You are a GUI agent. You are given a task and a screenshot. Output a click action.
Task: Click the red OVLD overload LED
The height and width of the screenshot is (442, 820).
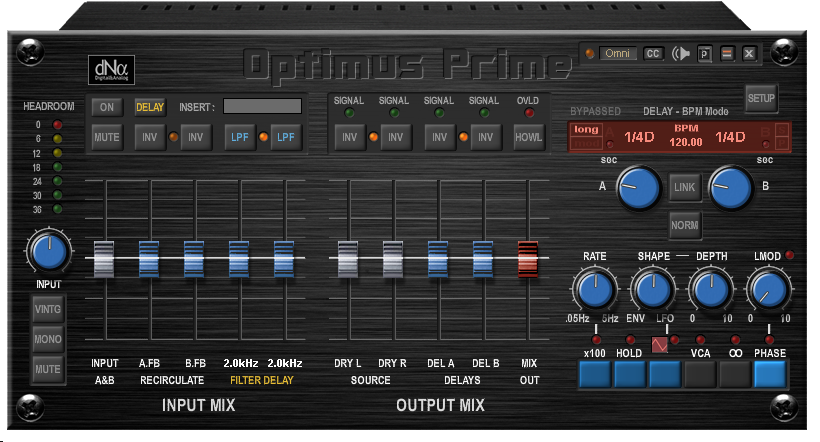[529, 112]
